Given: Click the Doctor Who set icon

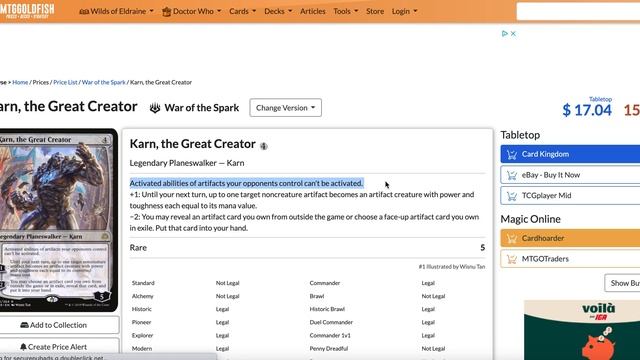Looking at the screenshot, I should click(x=167, y=11).
